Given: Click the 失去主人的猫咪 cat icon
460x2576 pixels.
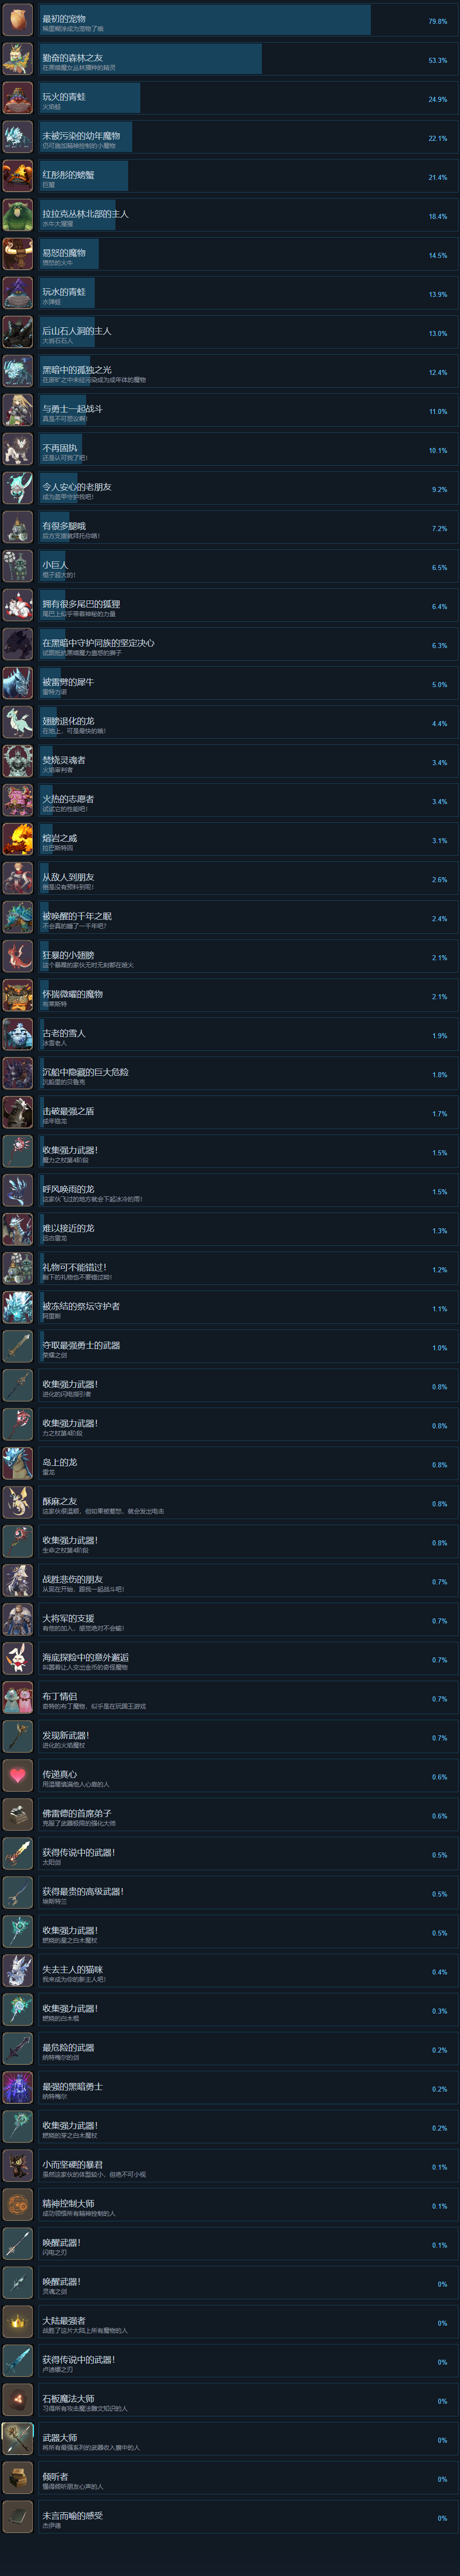Looking at the screenshot, I should pos(18,1970).
